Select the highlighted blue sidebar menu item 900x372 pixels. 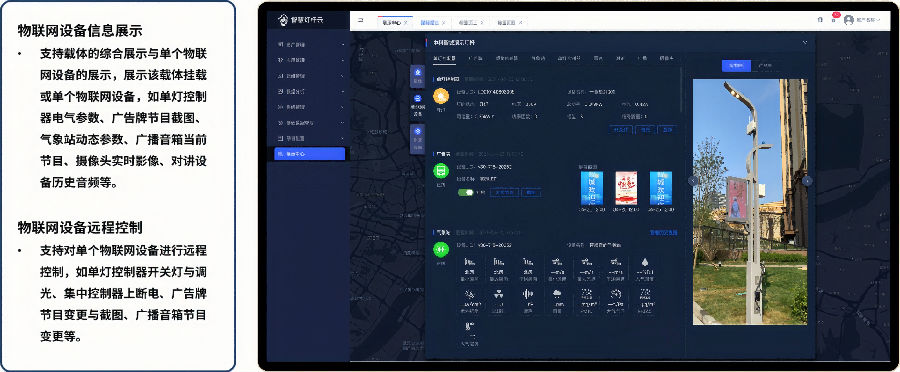coord(310,154)
